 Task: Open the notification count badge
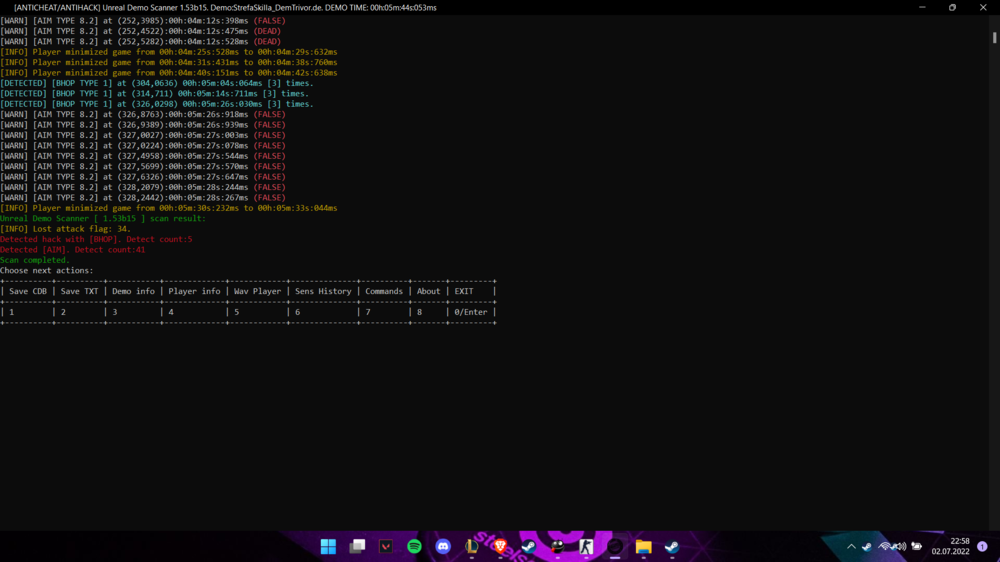coord(982,547)
